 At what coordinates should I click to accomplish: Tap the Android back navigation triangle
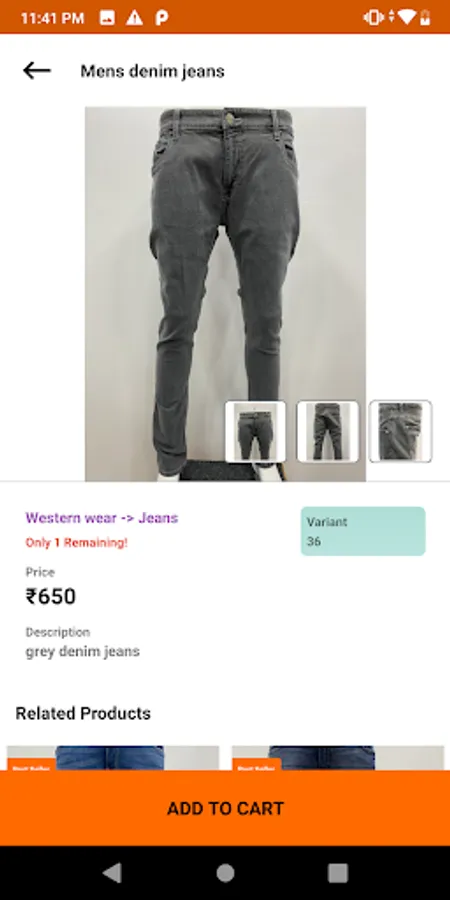click(x=112, y=873)
